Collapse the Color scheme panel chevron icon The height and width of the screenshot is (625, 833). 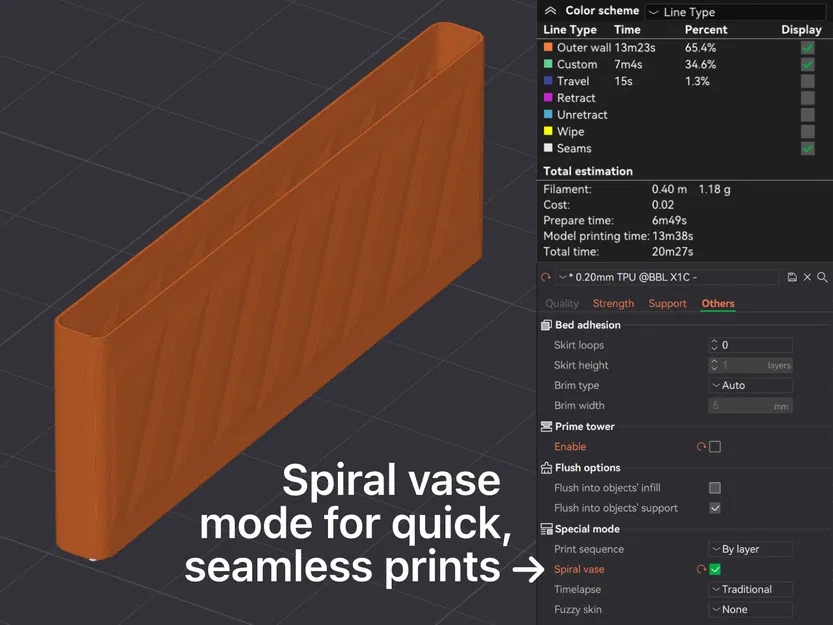tap(550, 11)
